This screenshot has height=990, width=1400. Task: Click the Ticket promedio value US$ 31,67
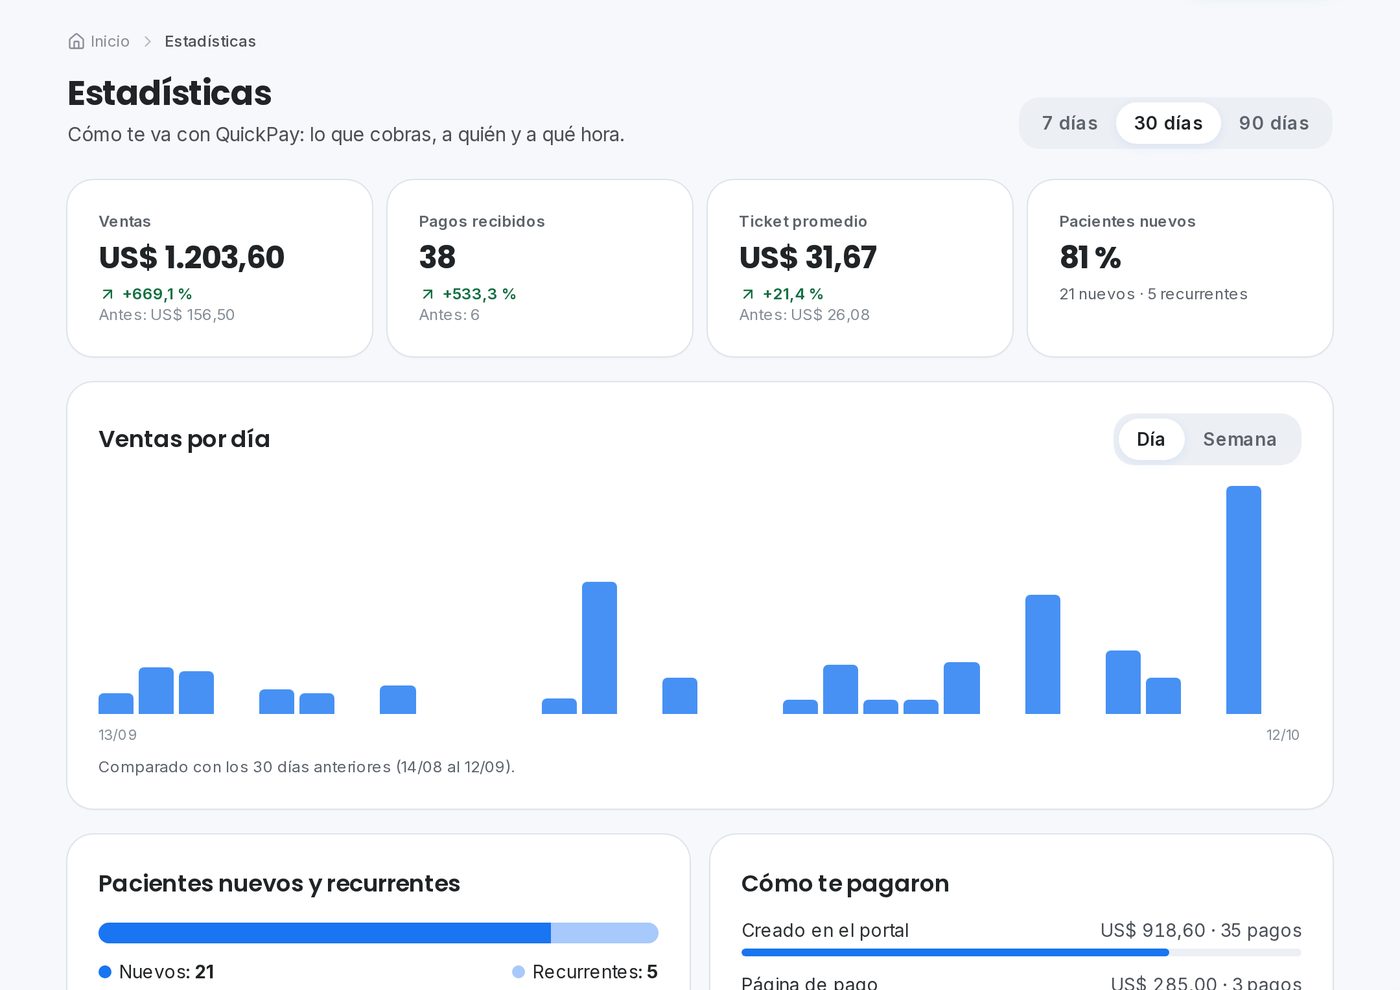pos(808,257)
